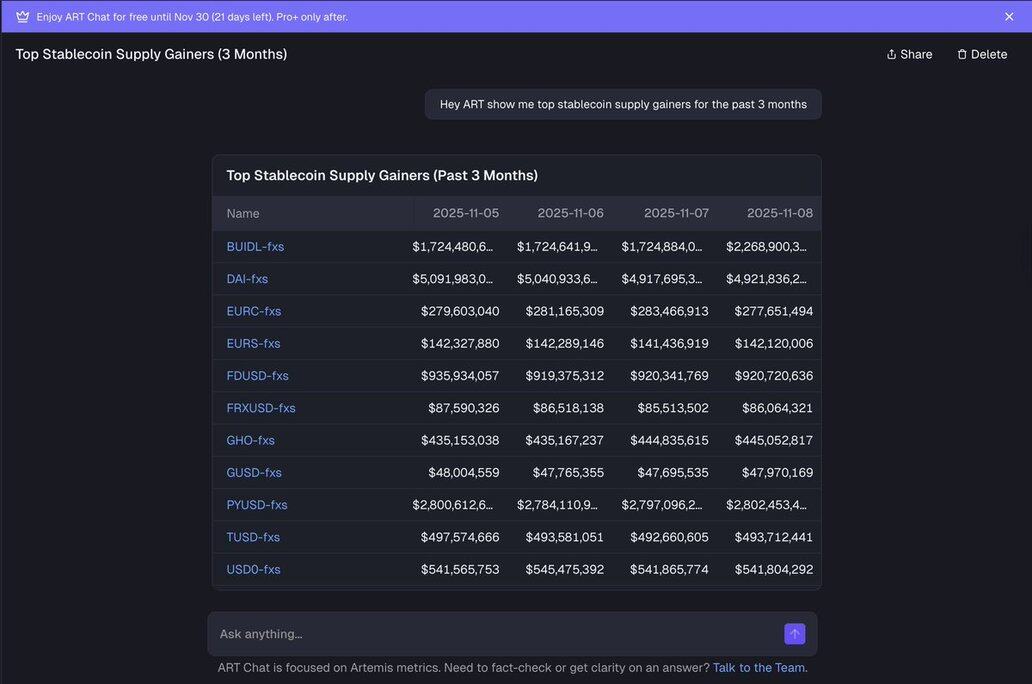Open the Talk to the Team link
The width and height of the screenshot is (1032, 684).
pos(758,668)
